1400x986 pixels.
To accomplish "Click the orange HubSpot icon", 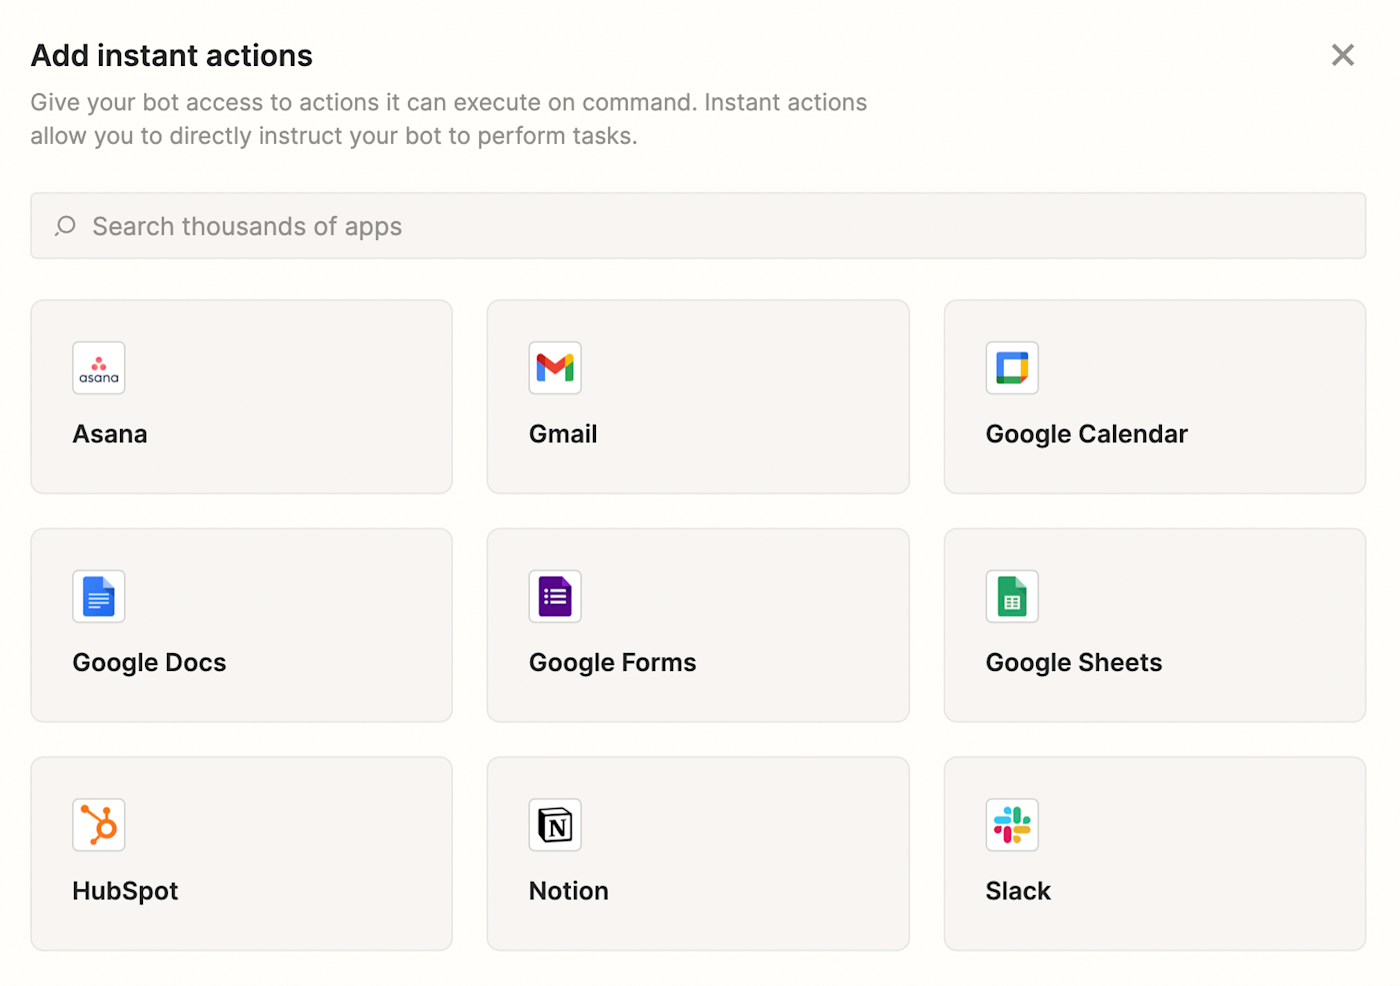I will point(99,825).
